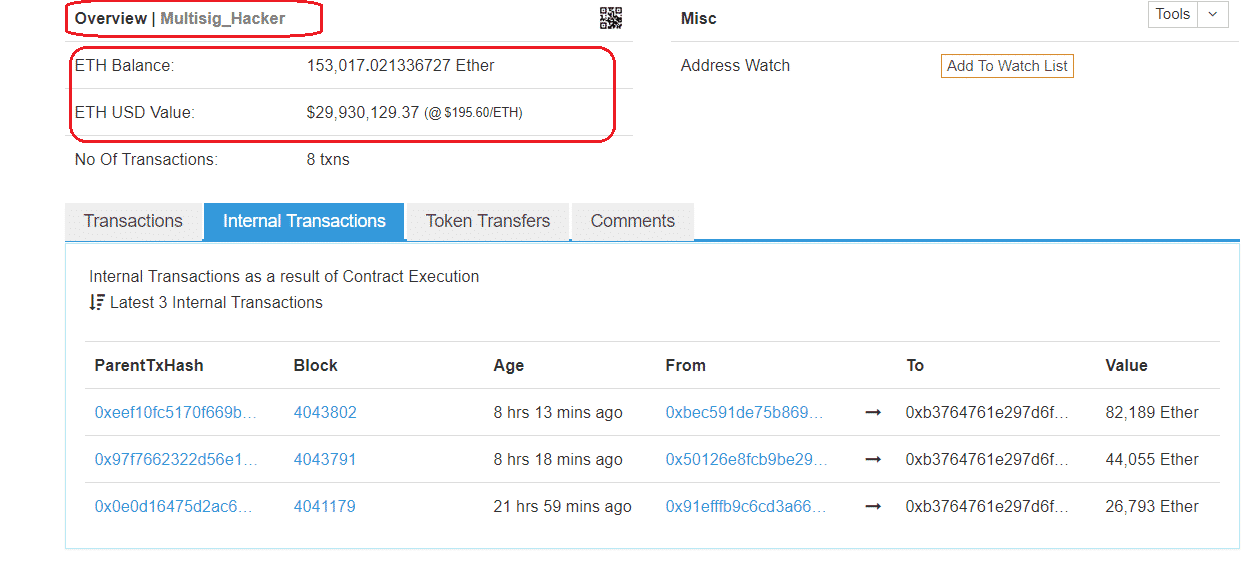This screenshot has width=1253, height=562.
Task: Open block 4043791 link
Action: [325, 459]
